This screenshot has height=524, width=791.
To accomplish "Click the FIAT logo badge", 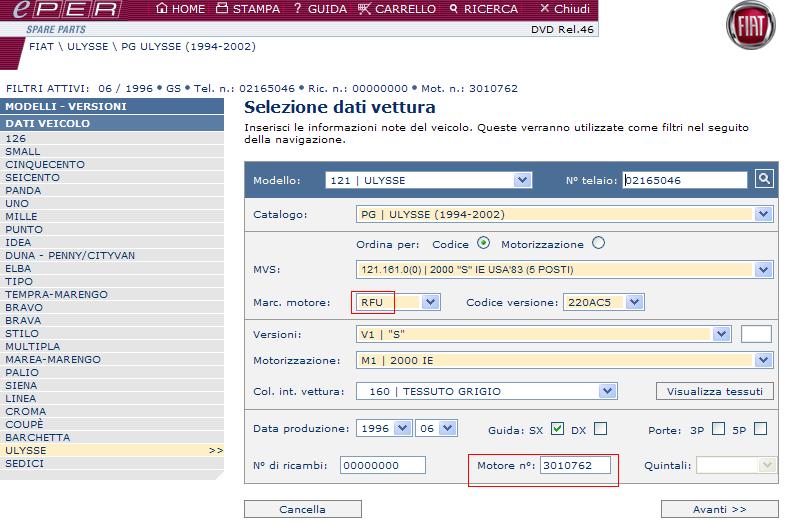I will click(750, 27).
